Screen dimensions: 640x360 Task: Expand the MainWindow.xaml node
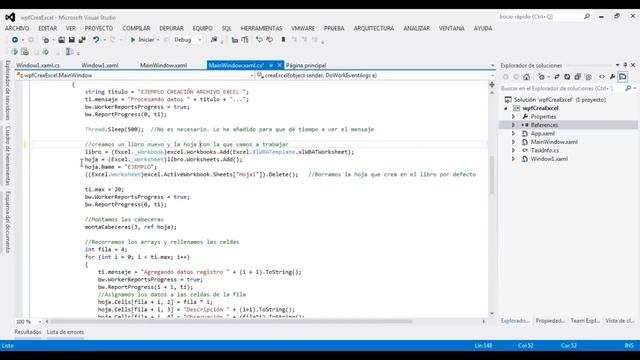(514, 142)
